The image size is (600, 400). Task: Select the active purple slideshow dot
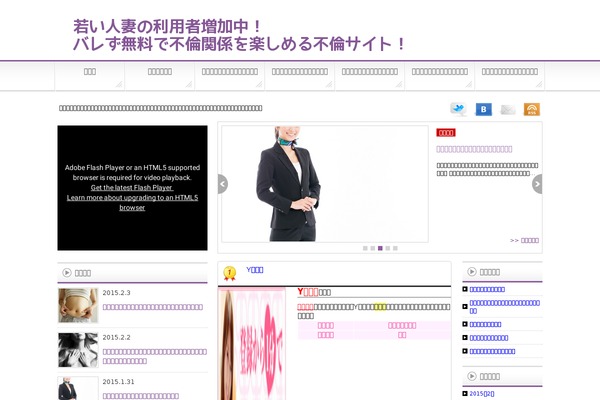[380, 248]
